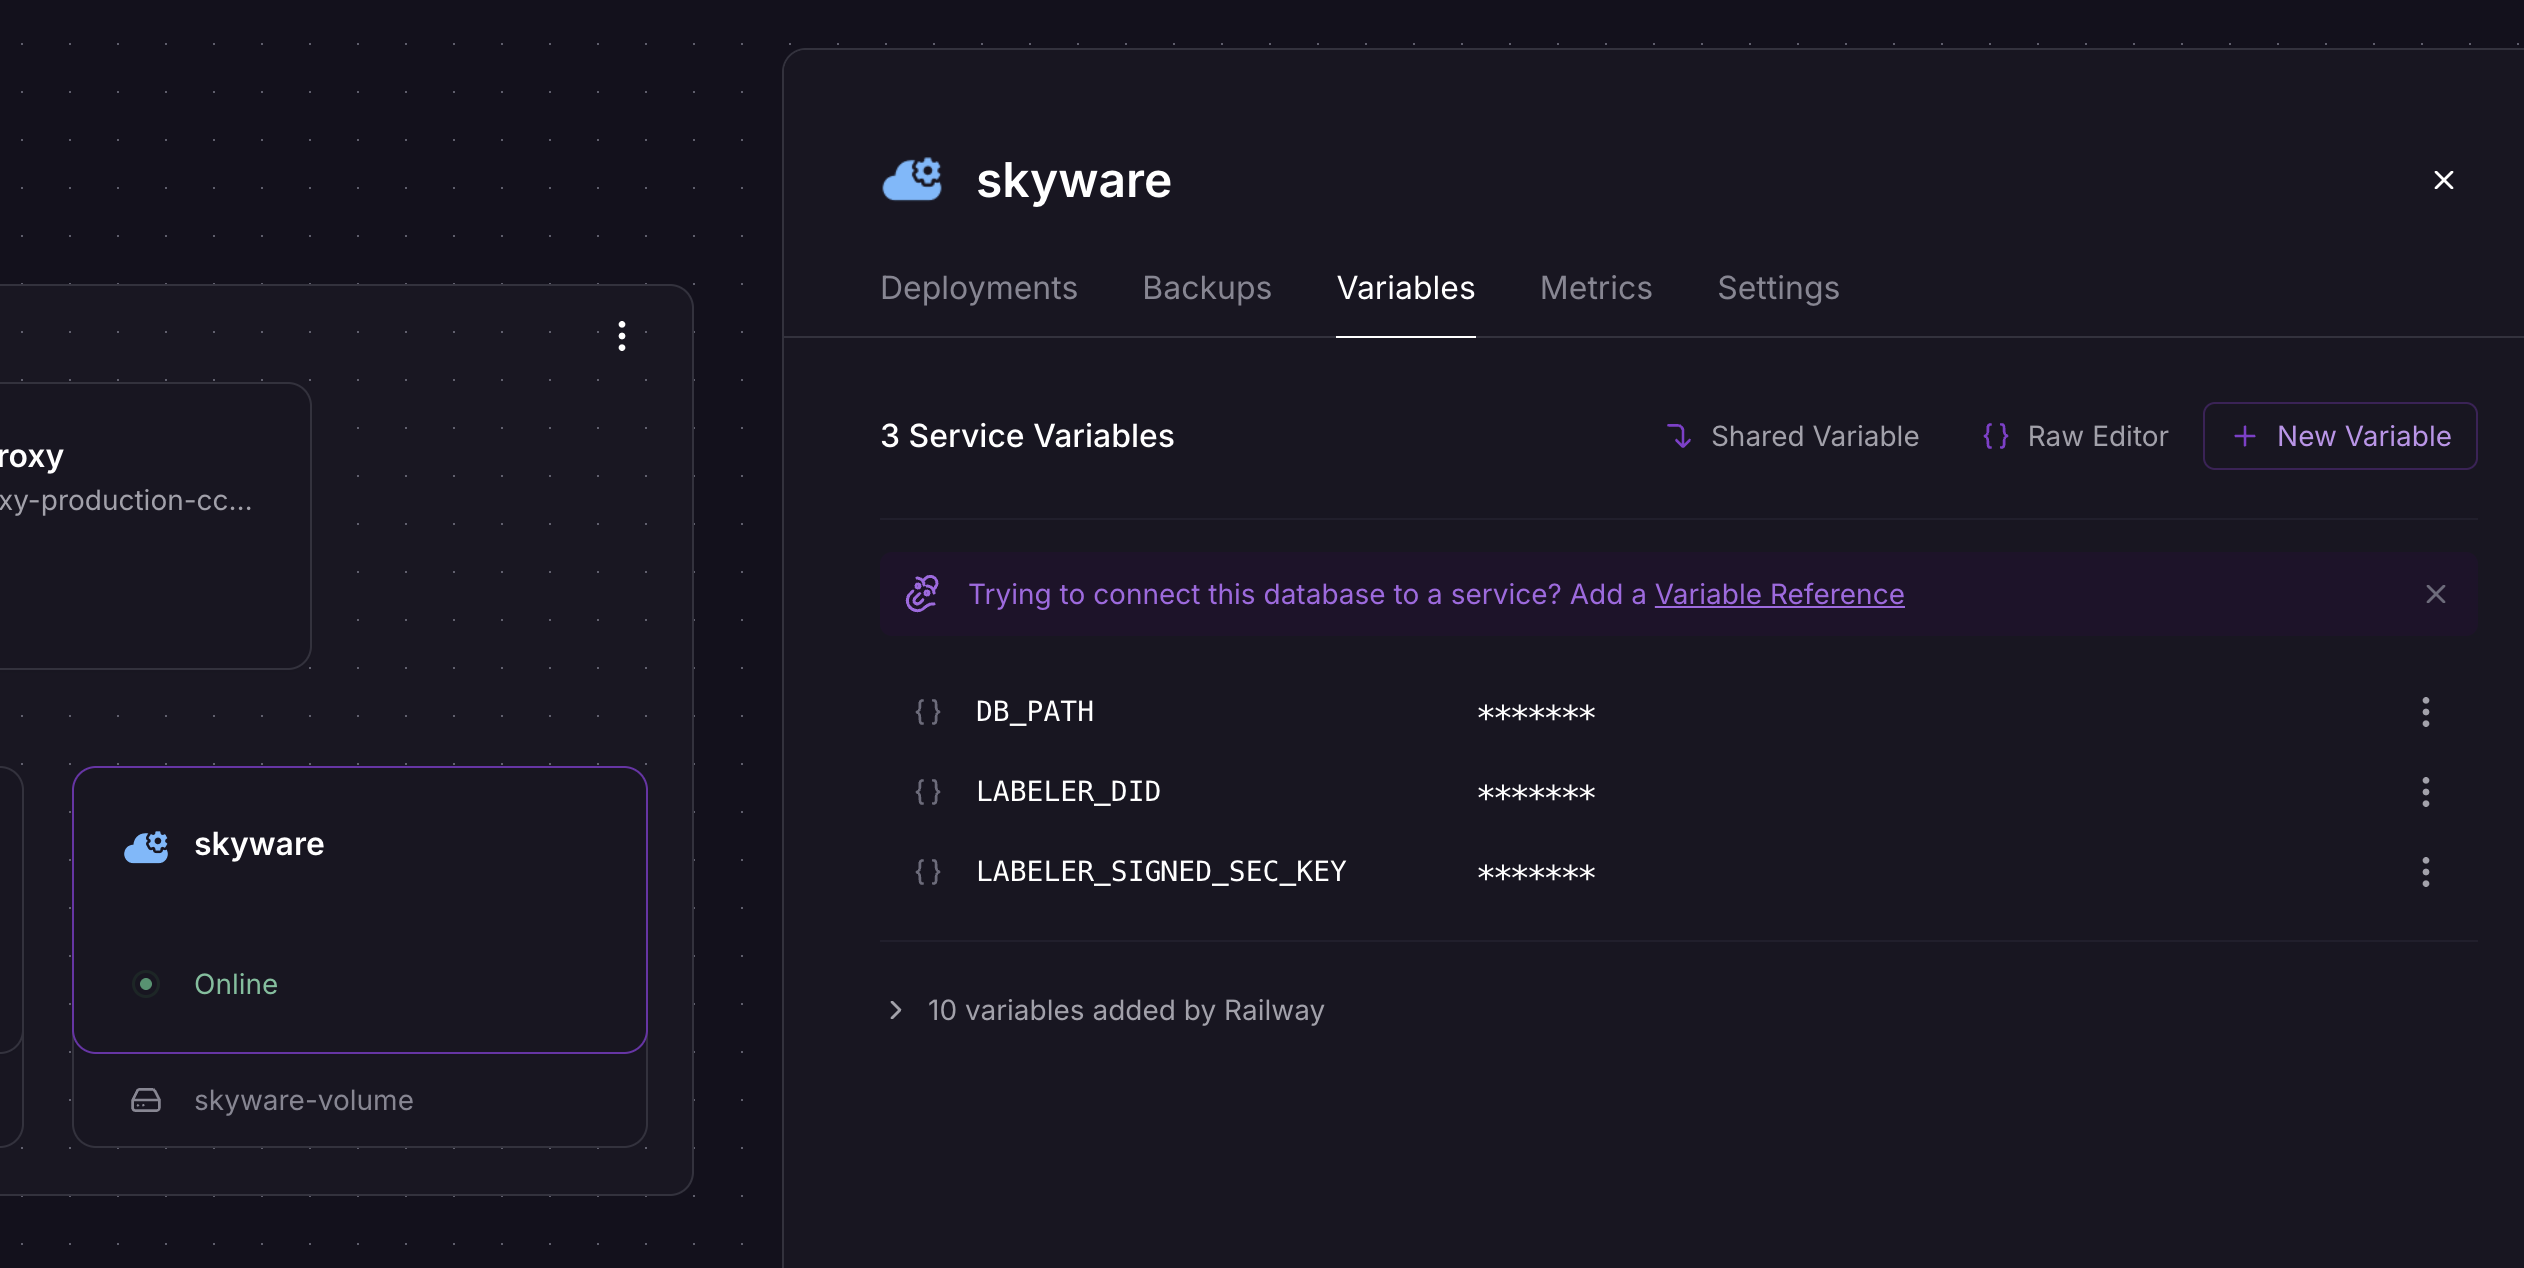
Task: Click the skyware-volume disk icon
Action: coord(146,1100)
